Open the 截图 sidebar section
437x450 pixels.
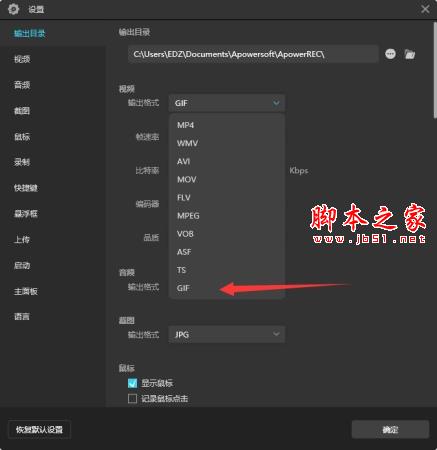(22, 111)
